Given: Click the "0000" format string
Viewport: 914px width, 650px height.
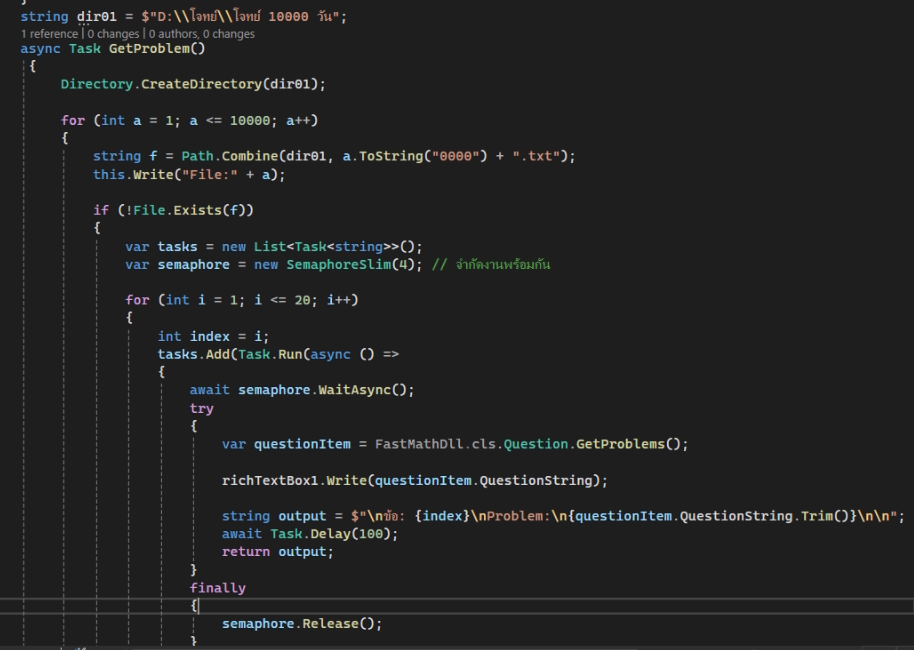Looking at the screenshot, I should (x=455, y=156).
